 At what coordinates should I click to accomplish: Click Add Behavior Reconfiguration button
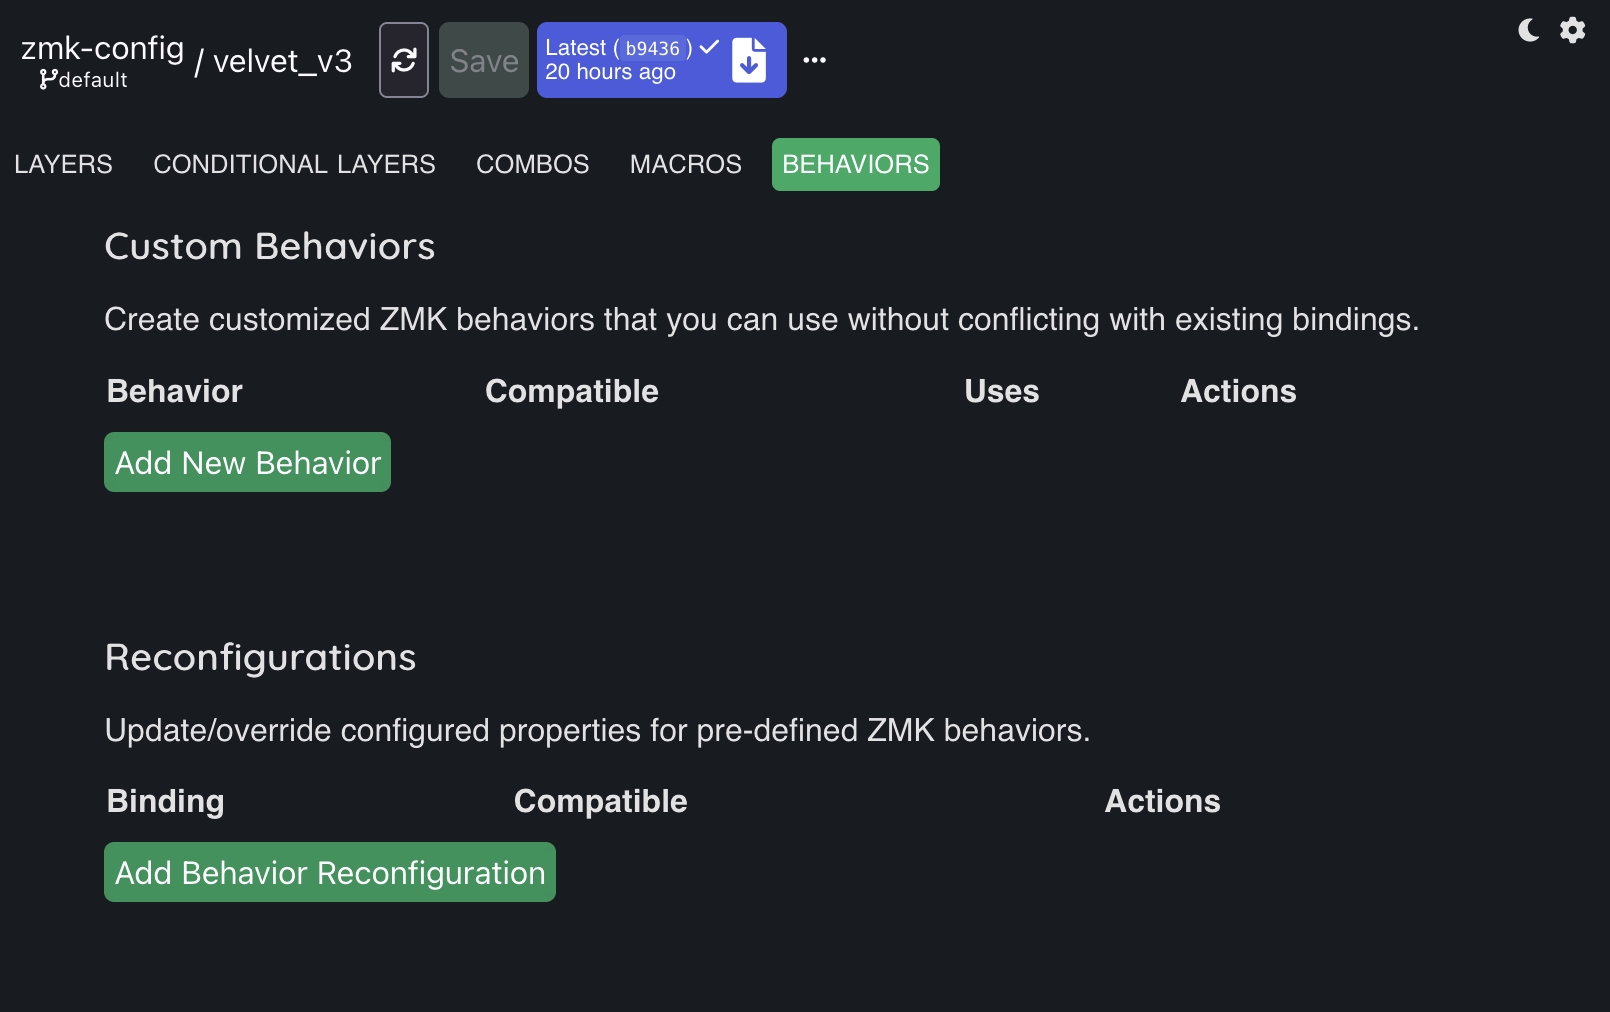pyautogui.click(x=330, y=872)
